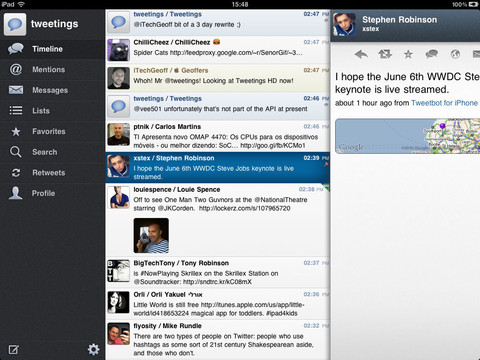
Task: Select Mike Rundle hashtags tweet
Action: click(218, 340)
